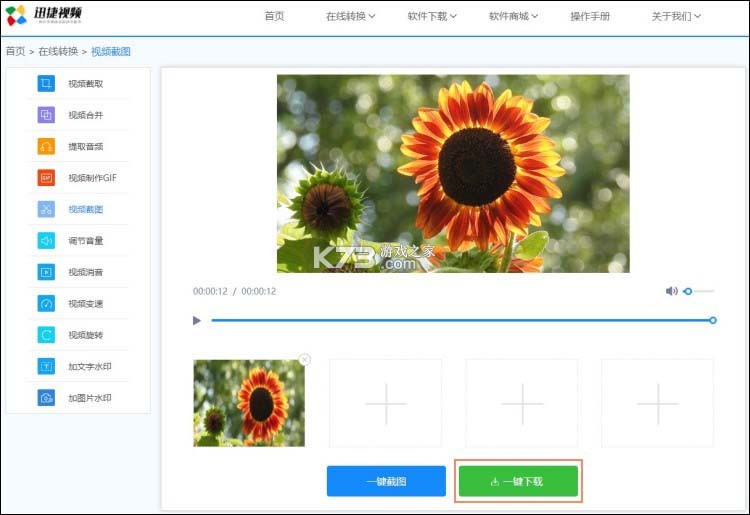Image resolution: width=750 pixels, height=515 pixels.
Task: Expand the 软件下载 navigation dropdown
Action: (x=432, y=16)
